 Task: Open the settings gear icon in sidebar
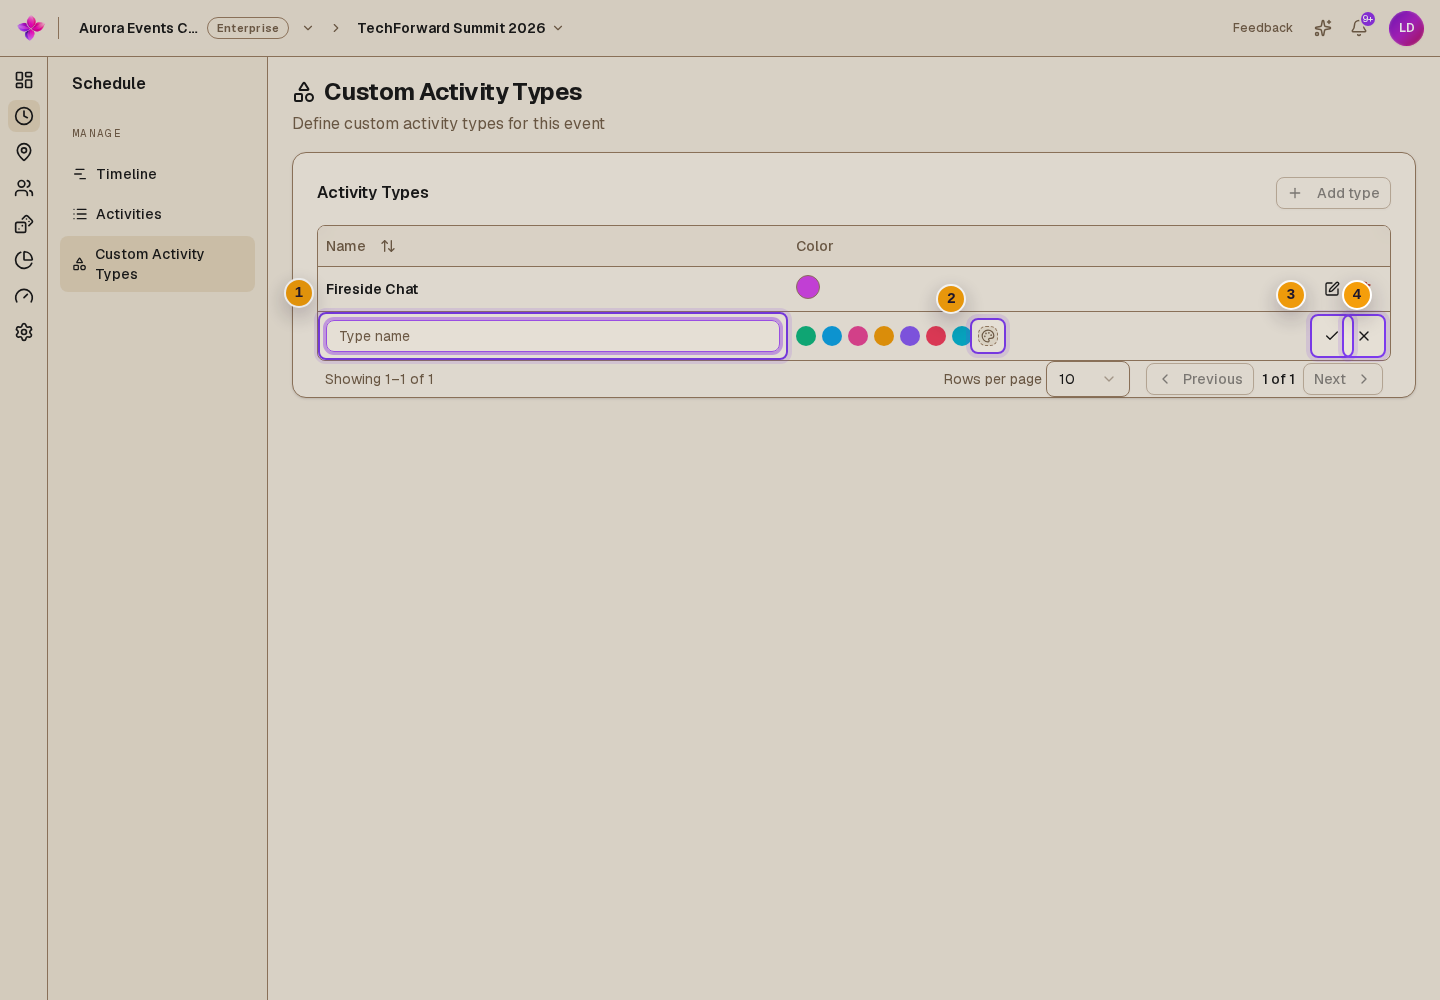click(x=24, y=332)
